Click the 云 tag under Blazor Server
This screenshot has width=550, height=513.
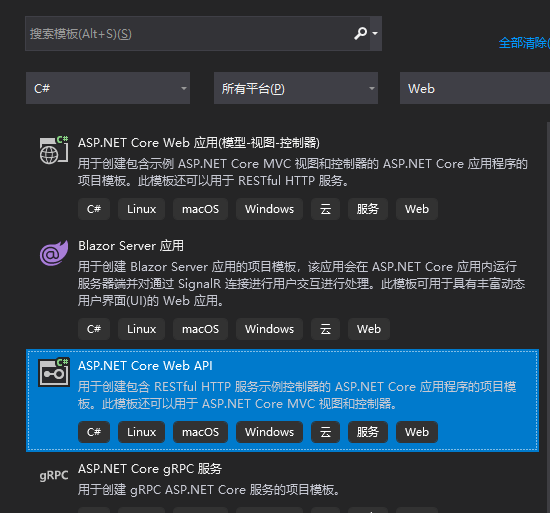325,329
